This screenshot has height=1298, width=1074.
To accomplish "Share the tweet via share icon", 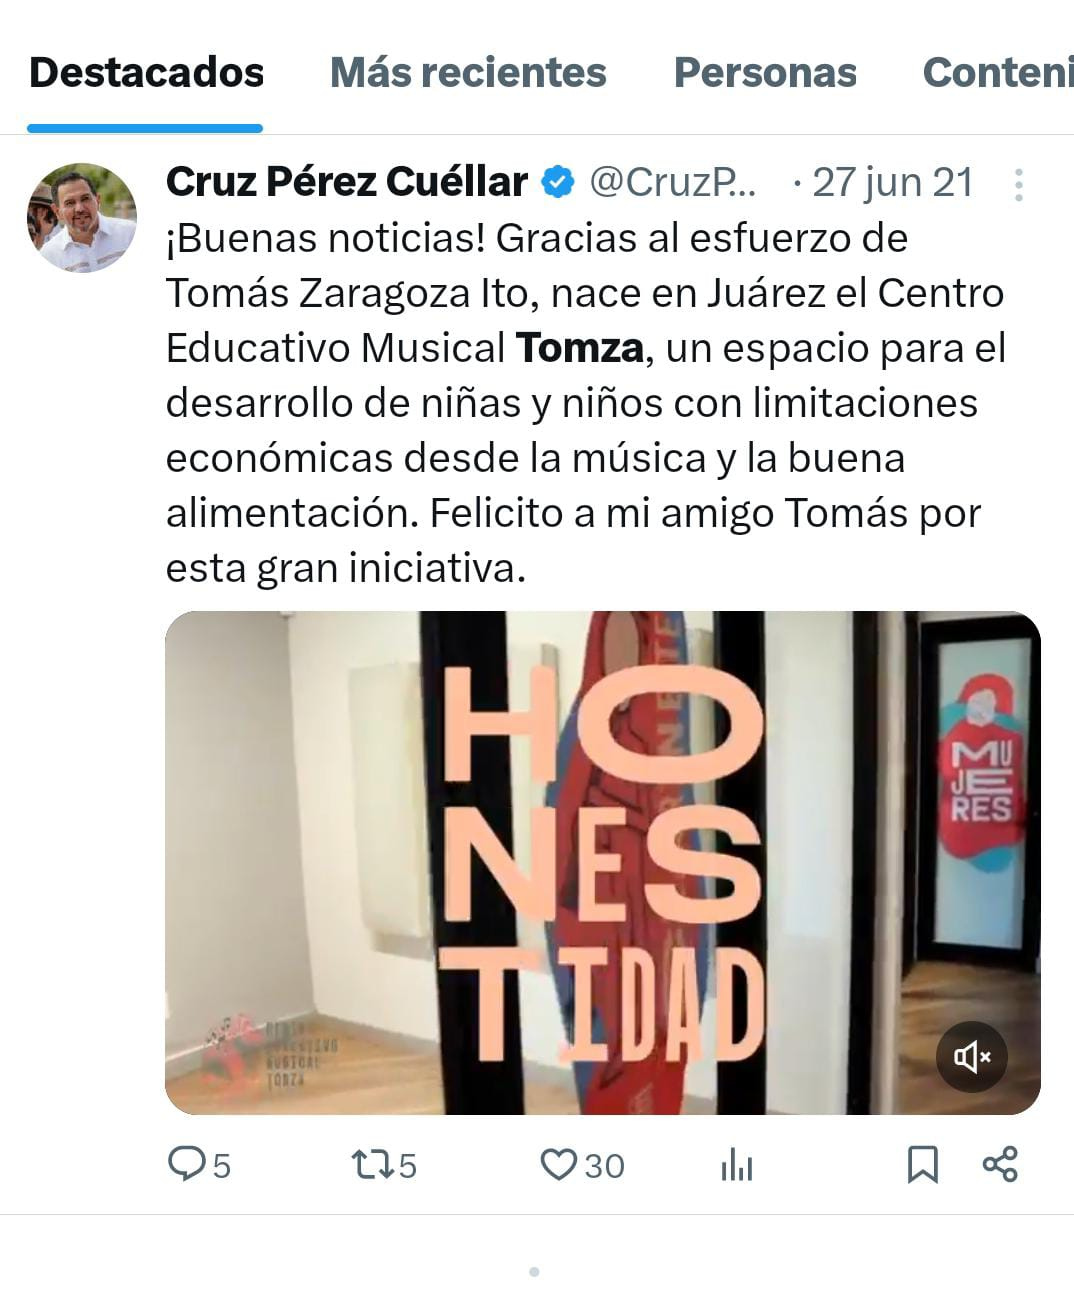I will click(x=1000, y=1164).
